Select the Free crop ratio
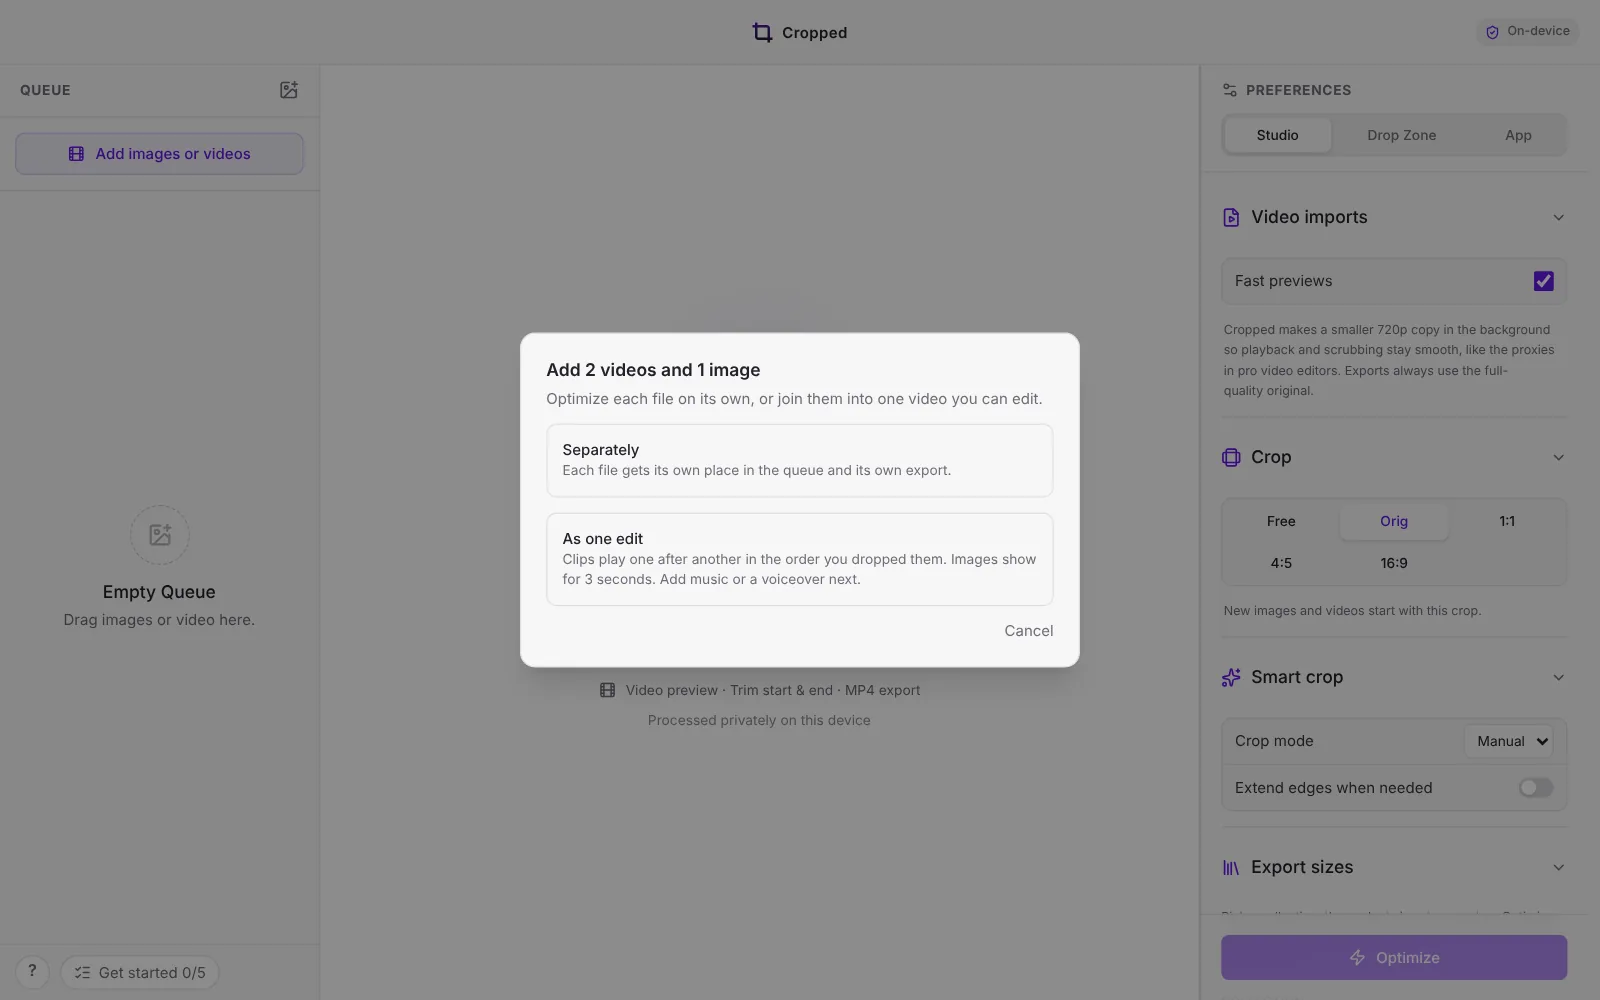The height and width of the screenshot is (1000, 1600). 1281,521
